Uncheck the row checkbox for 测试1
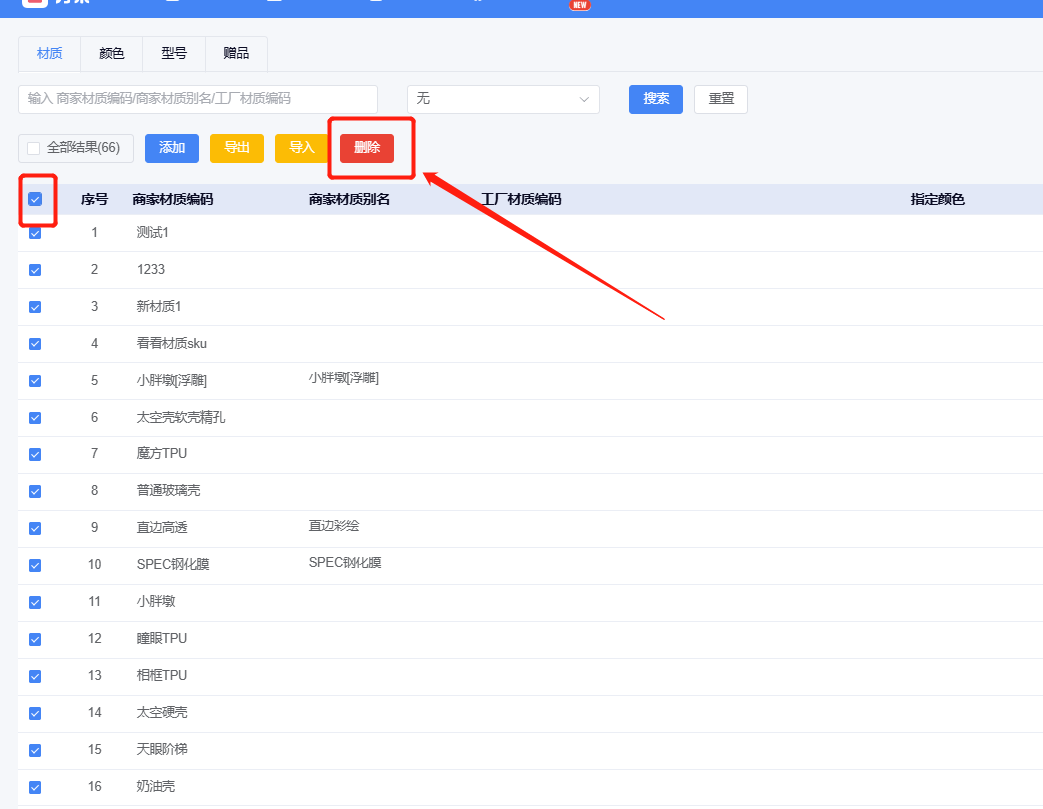This screenshot has width=1043, height=809. click(x=35, y=233)
